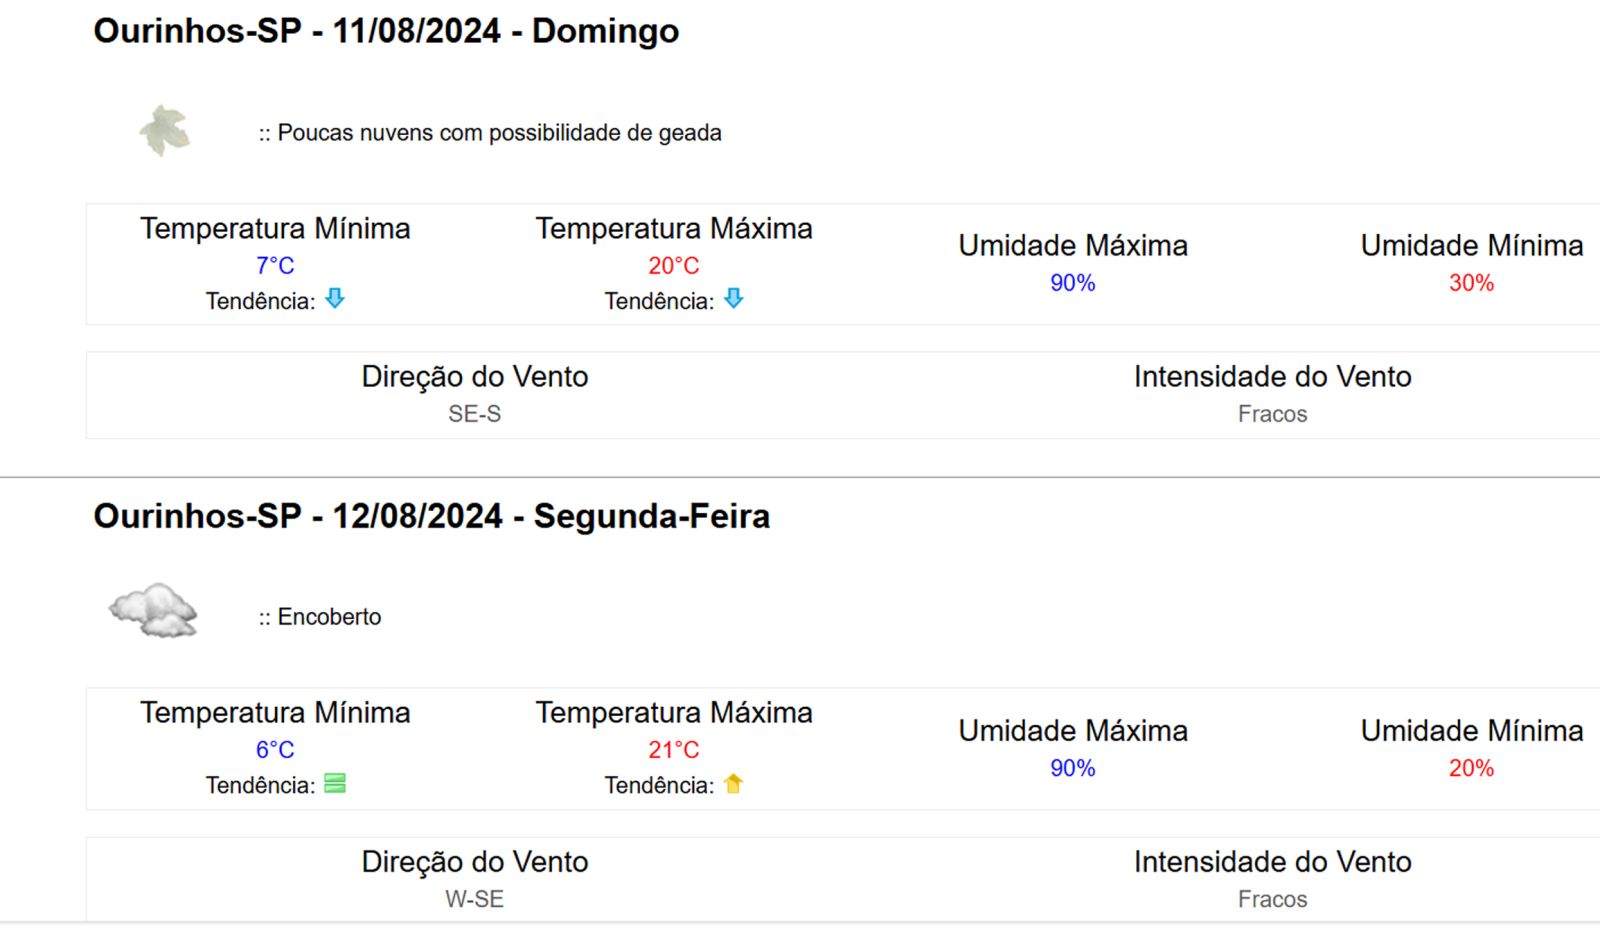Click the green stable trend icon under 6°C

(335, 784)
